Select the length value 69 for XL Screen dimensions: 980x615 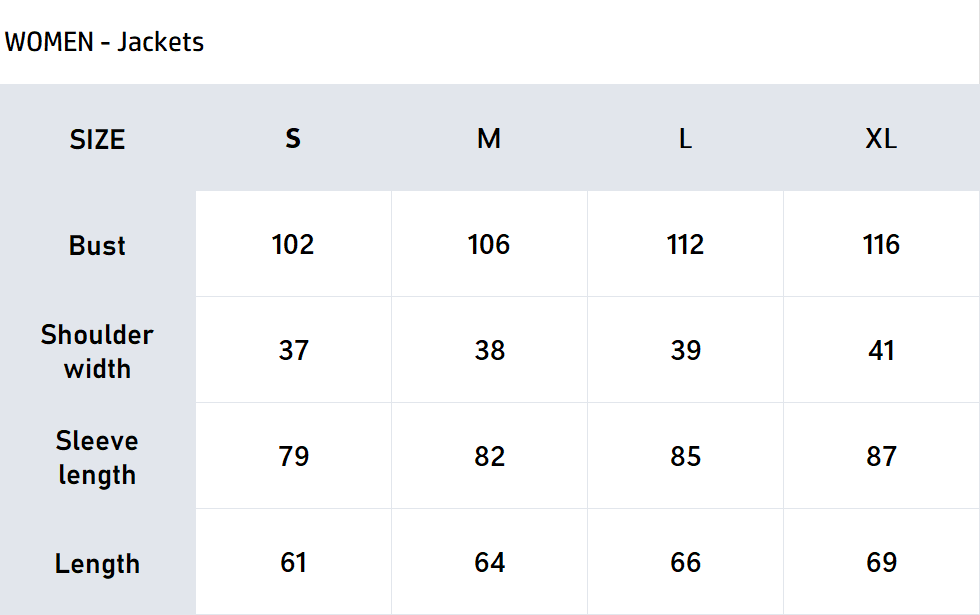(881, 563)
